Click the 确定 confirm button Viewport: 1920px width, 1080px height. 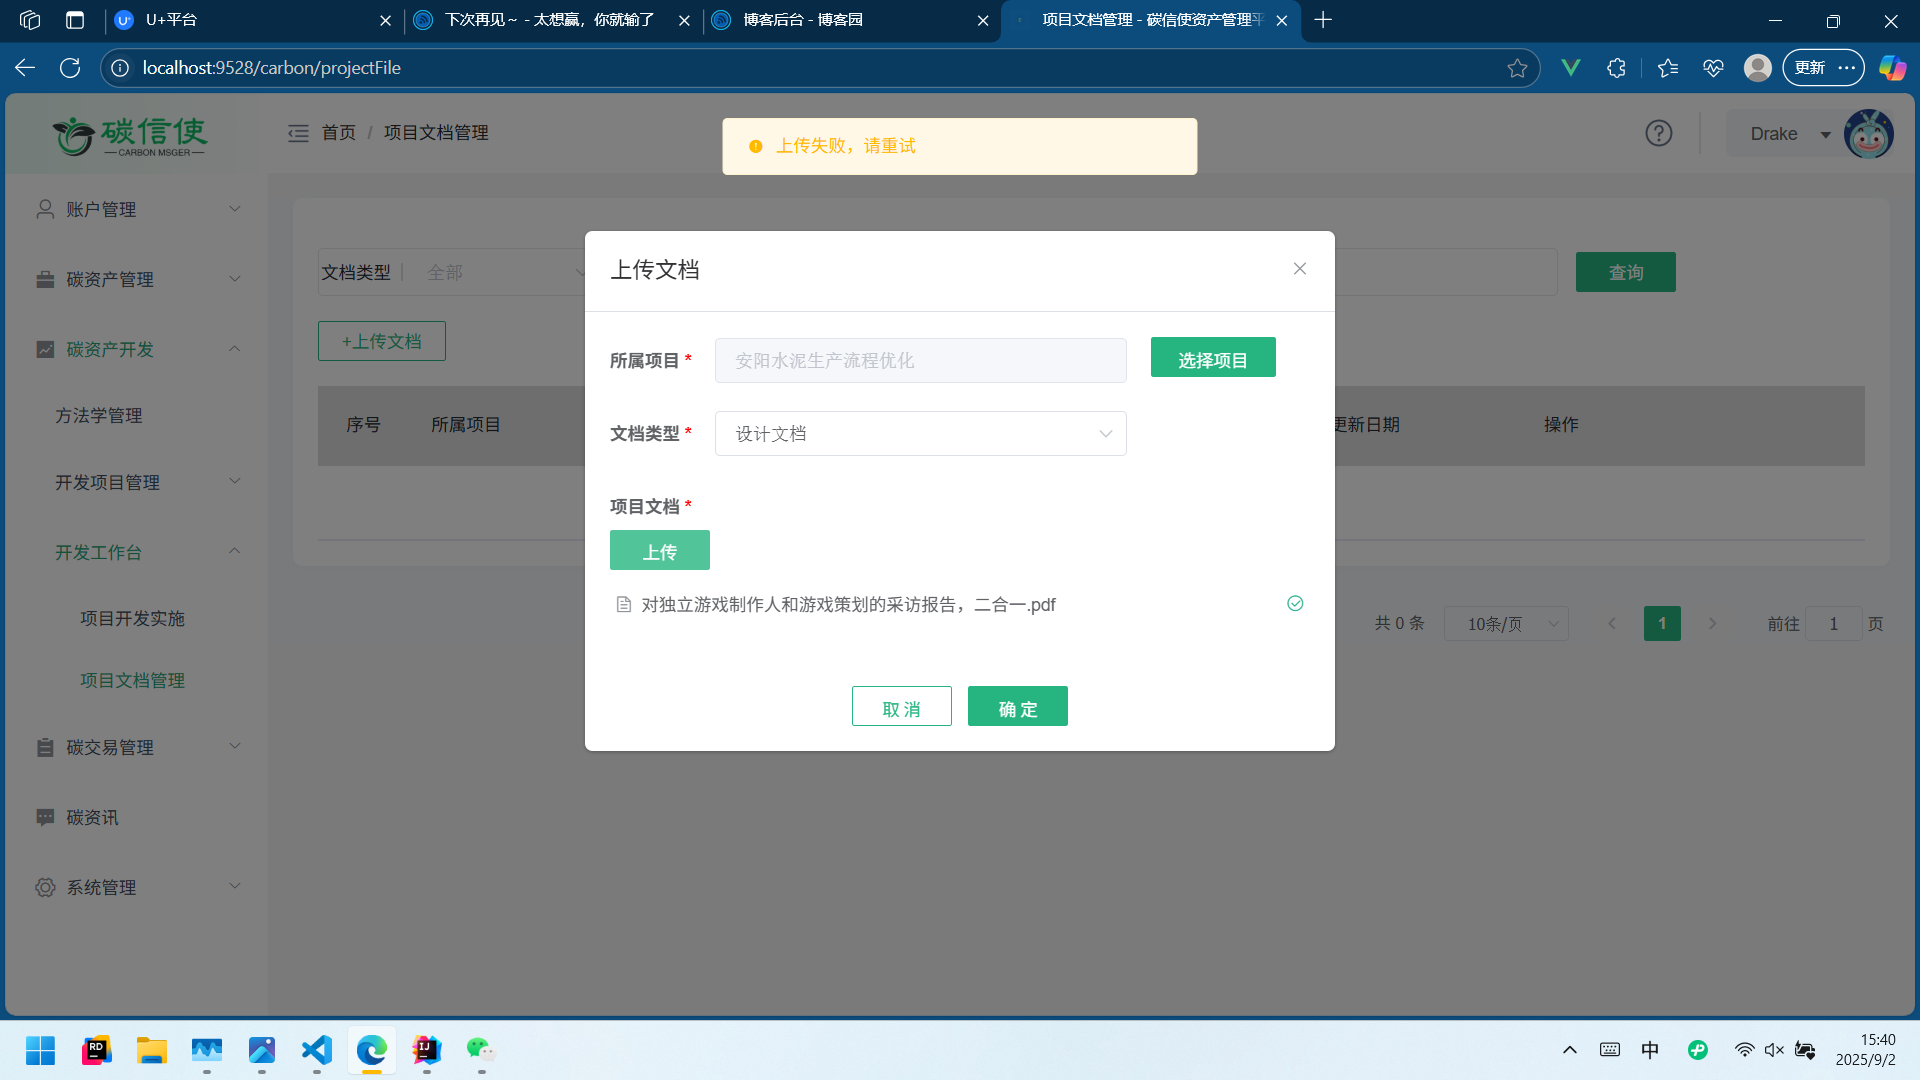(x=1017, y=707)
